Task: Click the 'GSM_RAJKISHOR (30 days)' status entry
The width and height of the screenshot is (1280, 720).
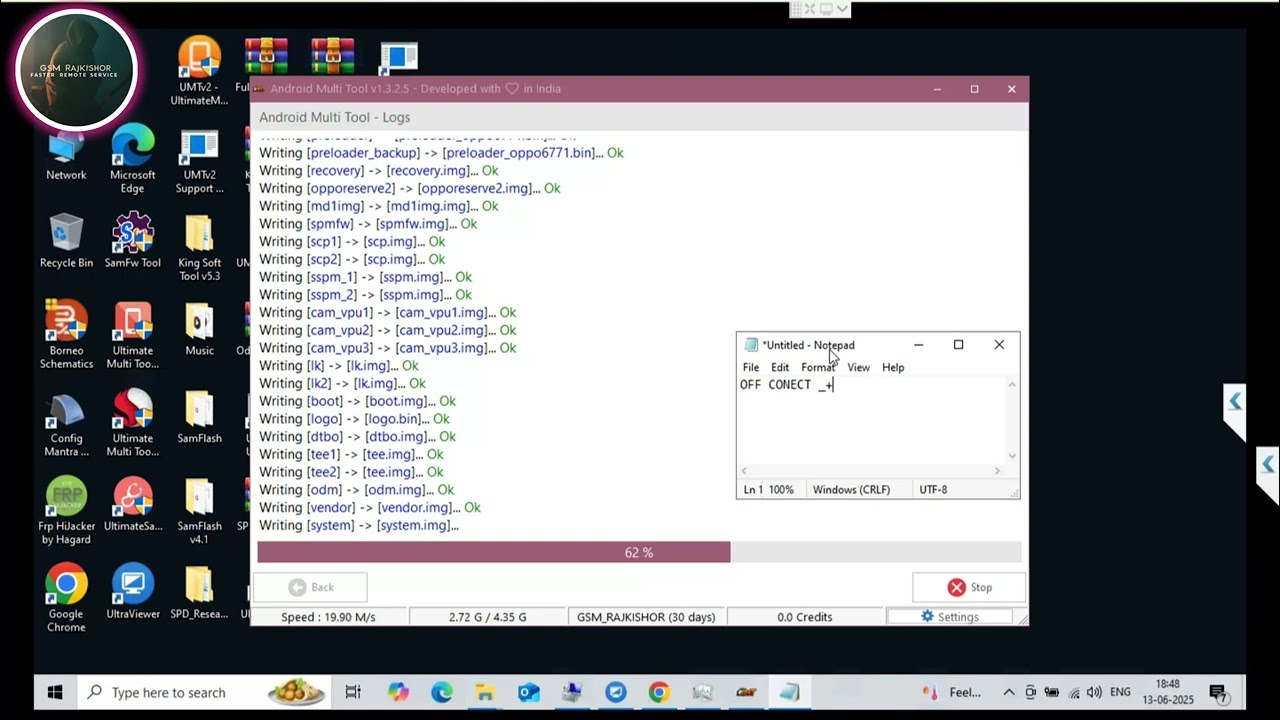Action: (646, 617)
